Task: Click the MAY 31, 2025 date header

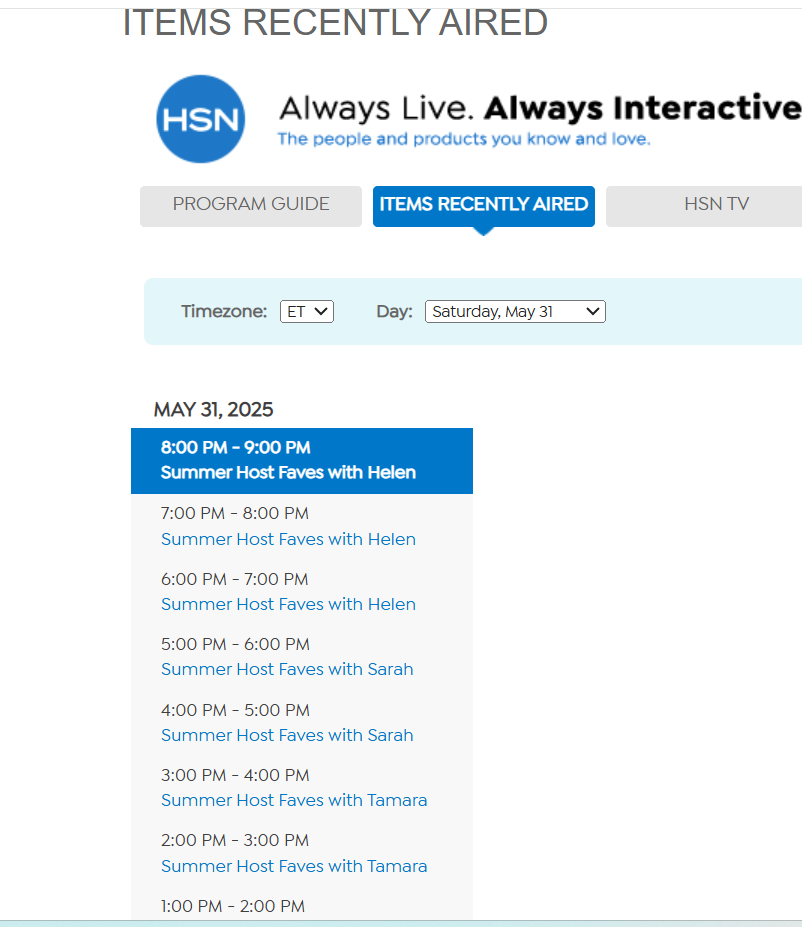Action: click(x=213, y=409)
